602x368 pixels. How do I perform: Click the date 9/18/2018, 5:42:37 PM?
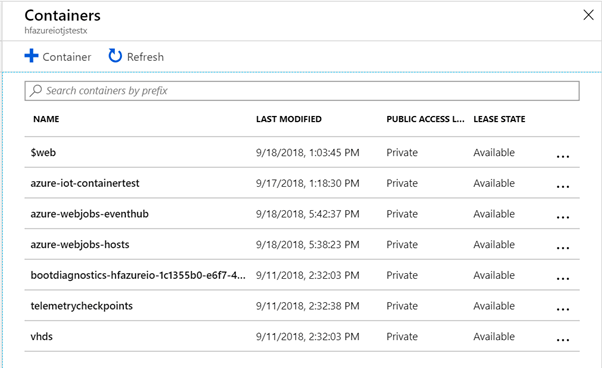(x=308, y=214)
